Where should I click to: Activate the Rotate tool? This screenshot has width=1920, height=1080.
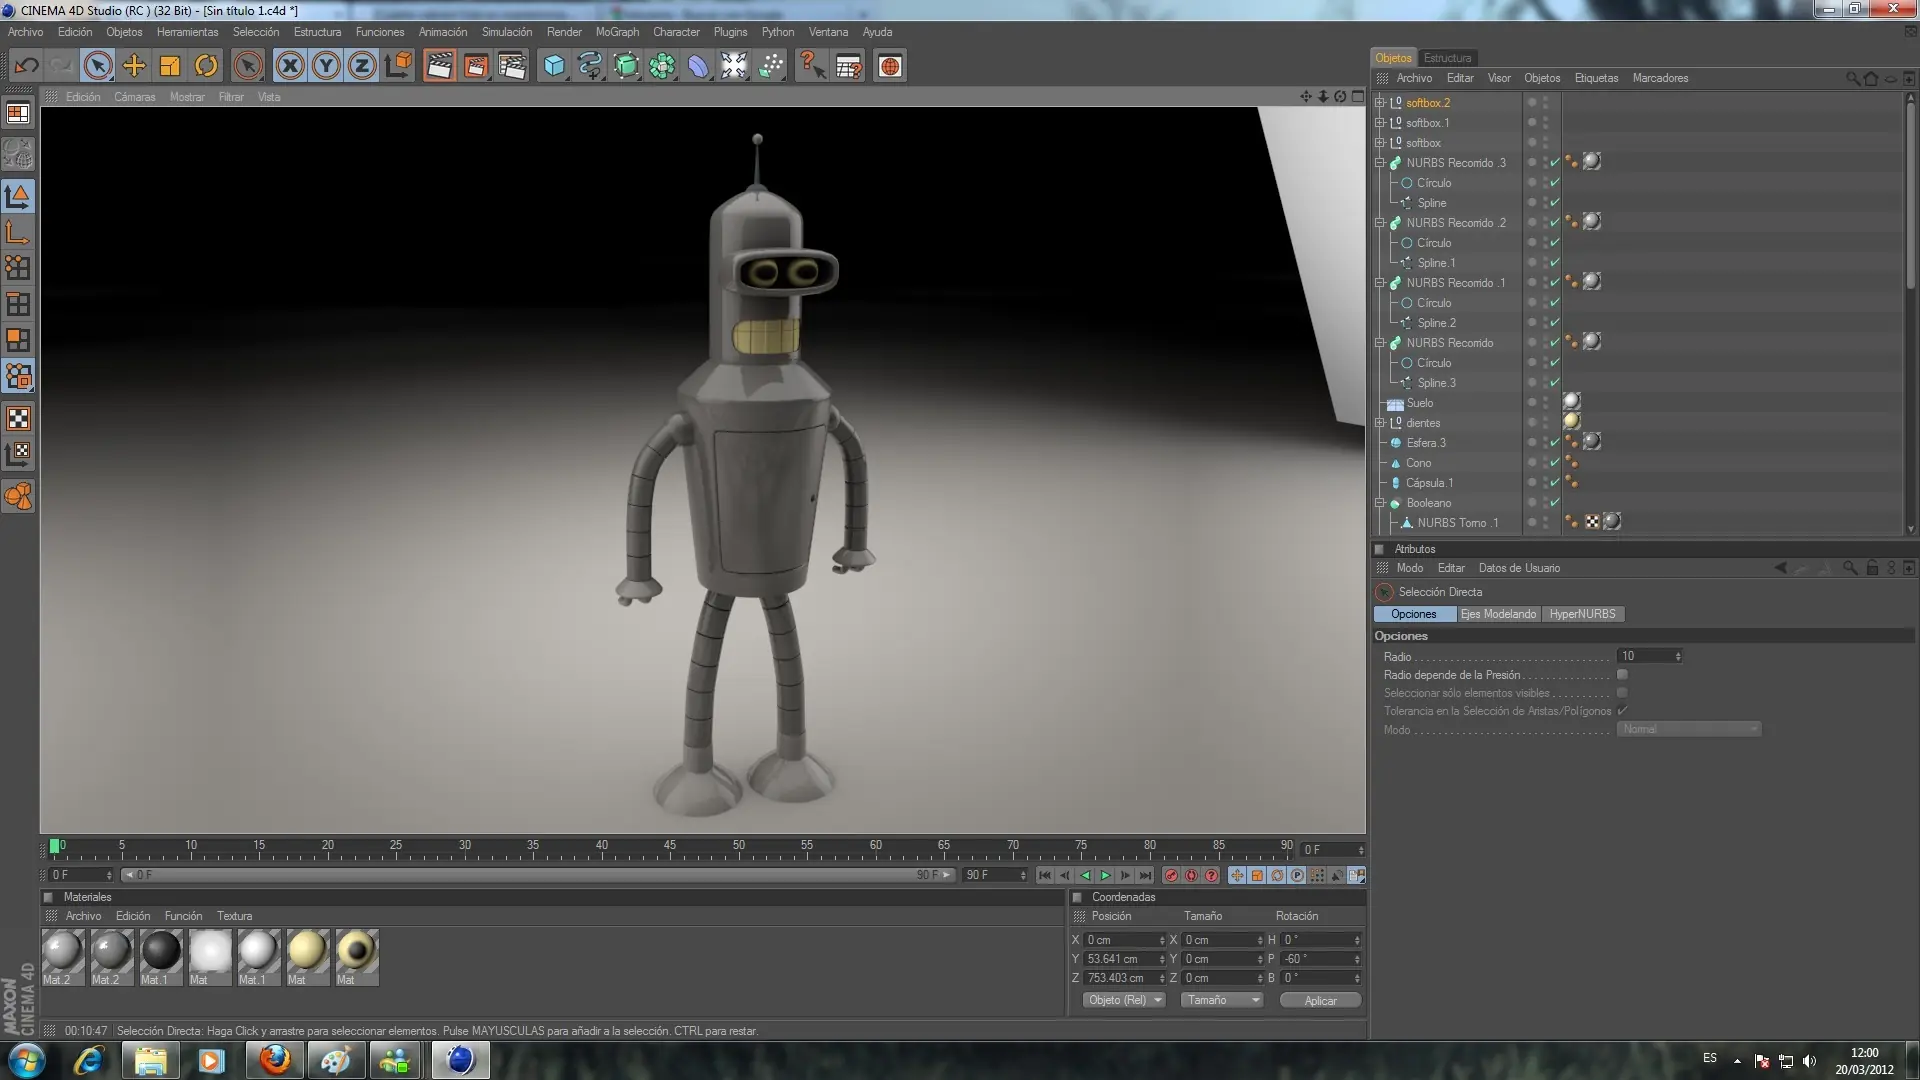pos(206,66)
